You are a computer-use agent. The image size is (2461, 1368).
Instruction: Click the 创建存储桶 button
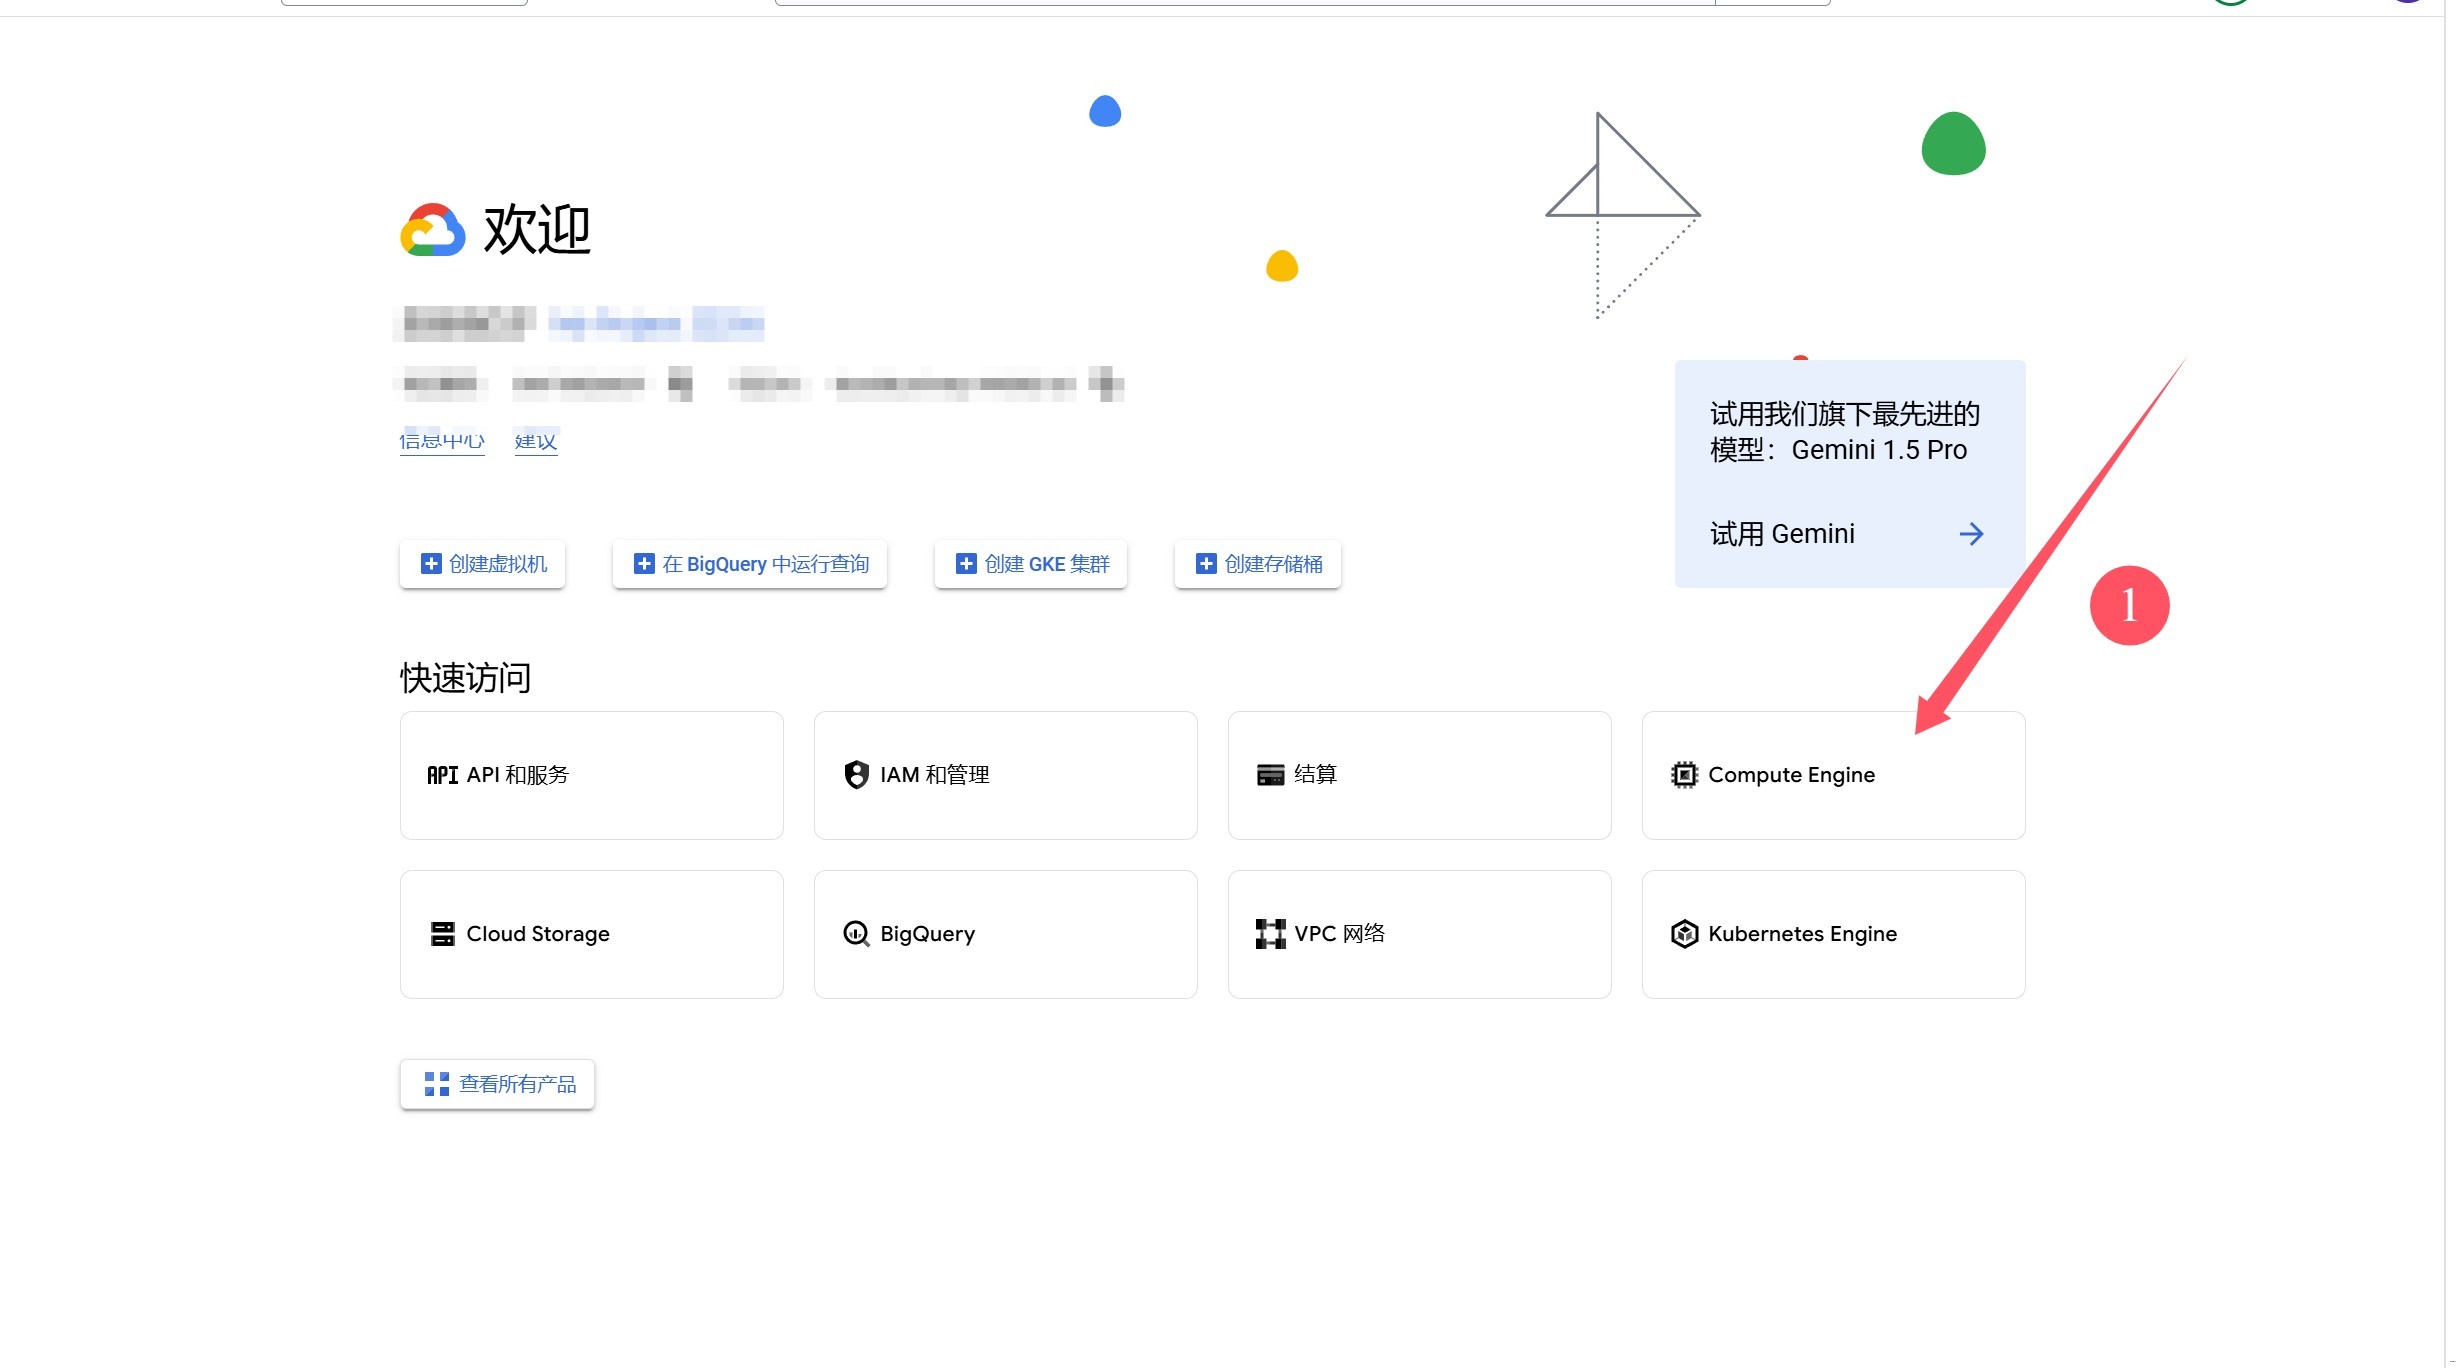(1258, 564)
